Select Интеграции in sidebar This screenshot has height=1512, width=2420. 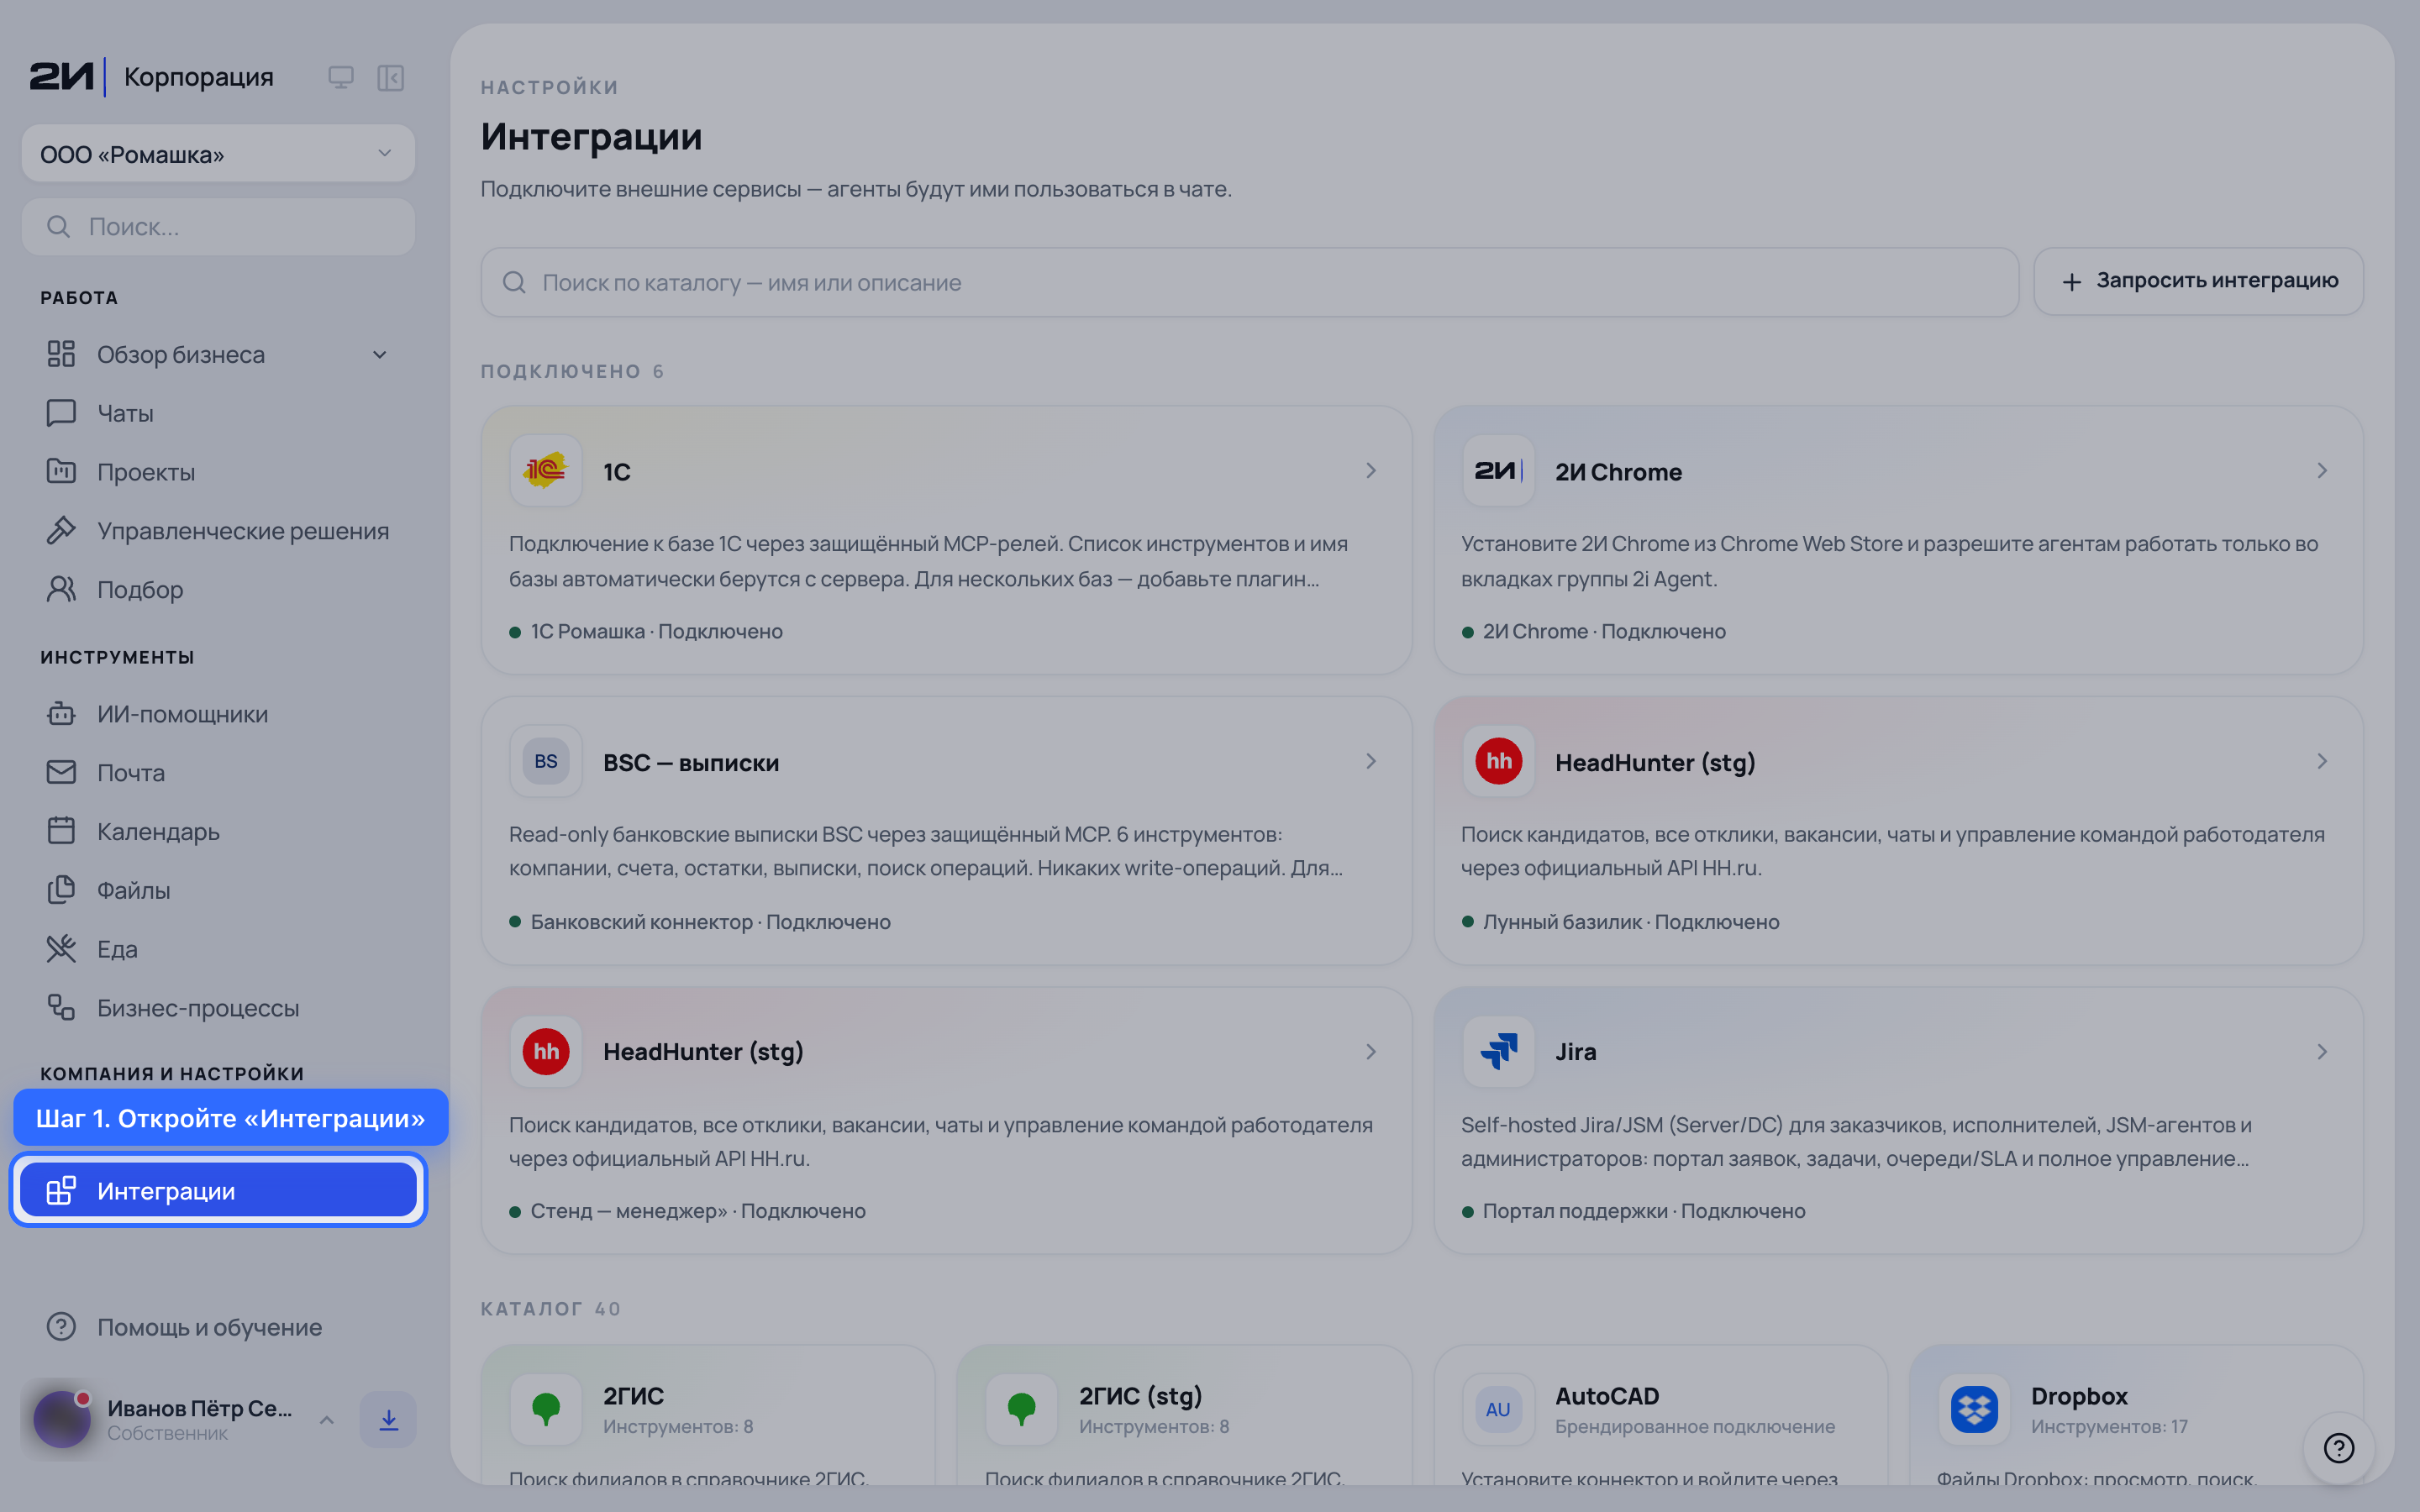218,1190
